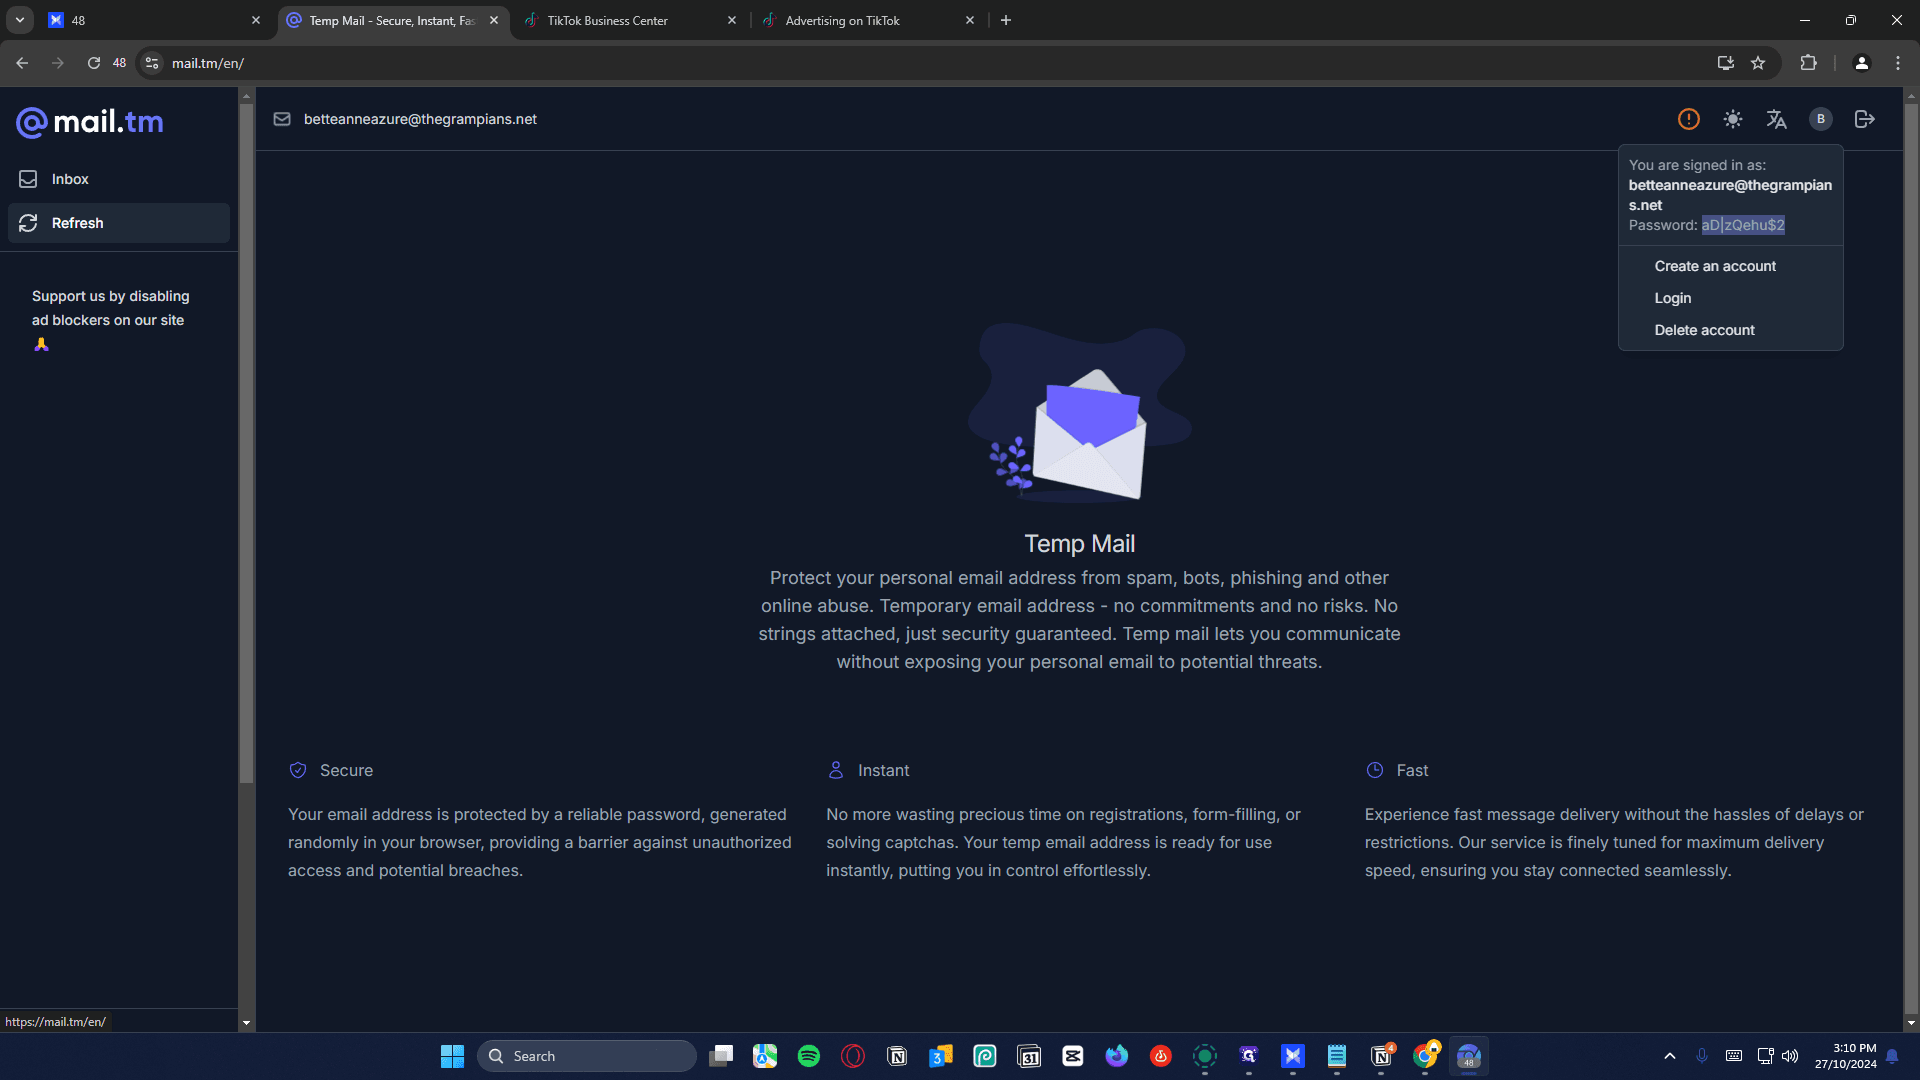Expand the tab search dropdown
This screenshot has height=1080, width=1920.
pos(19,20)
